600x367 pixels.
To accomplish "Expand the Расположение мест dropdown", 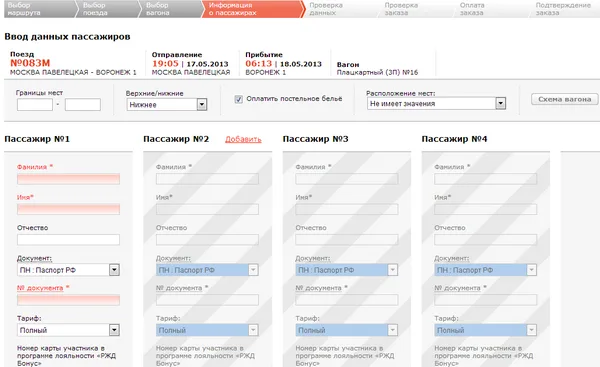I will tap(436, 103).
